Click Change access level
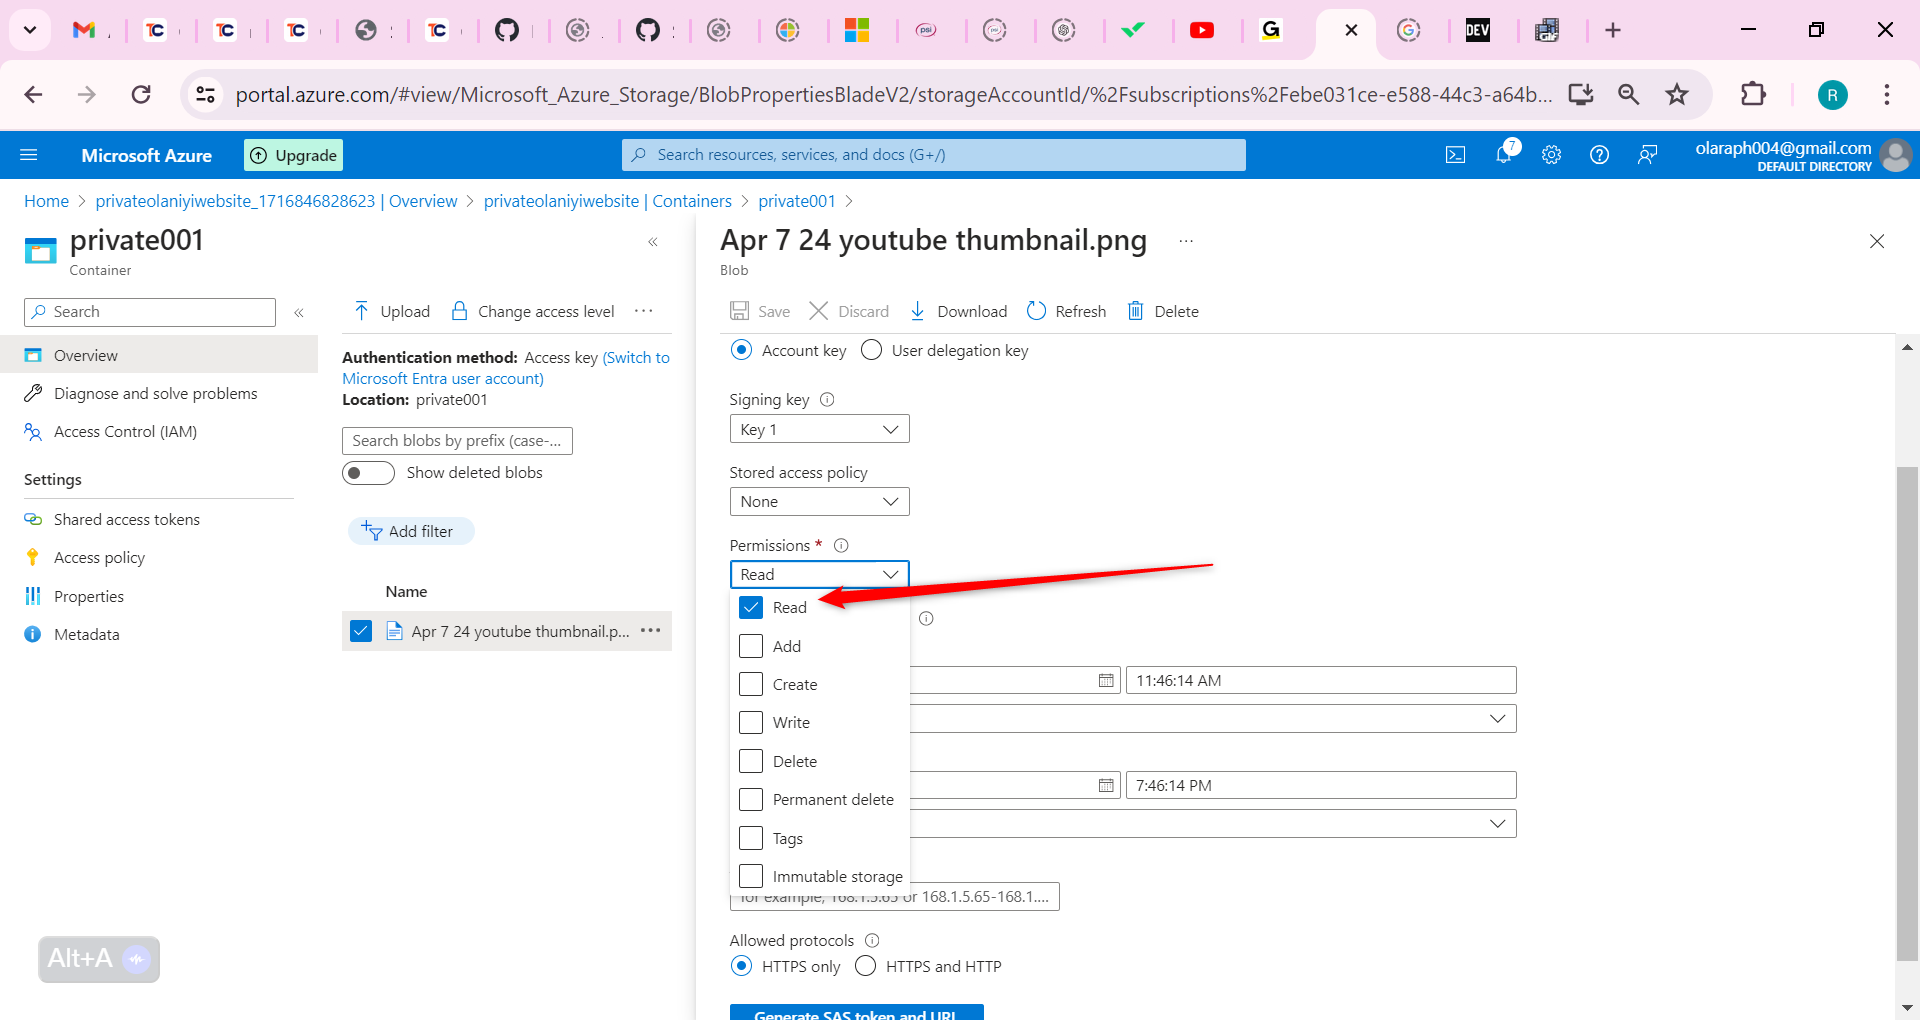 (533, 311)
